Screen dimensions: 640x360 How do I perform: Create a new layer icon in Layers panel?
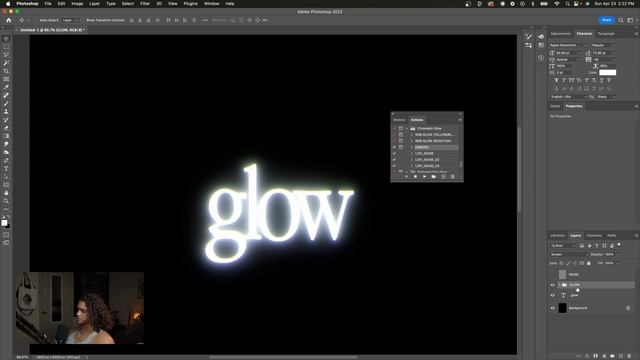click(621, 356)
